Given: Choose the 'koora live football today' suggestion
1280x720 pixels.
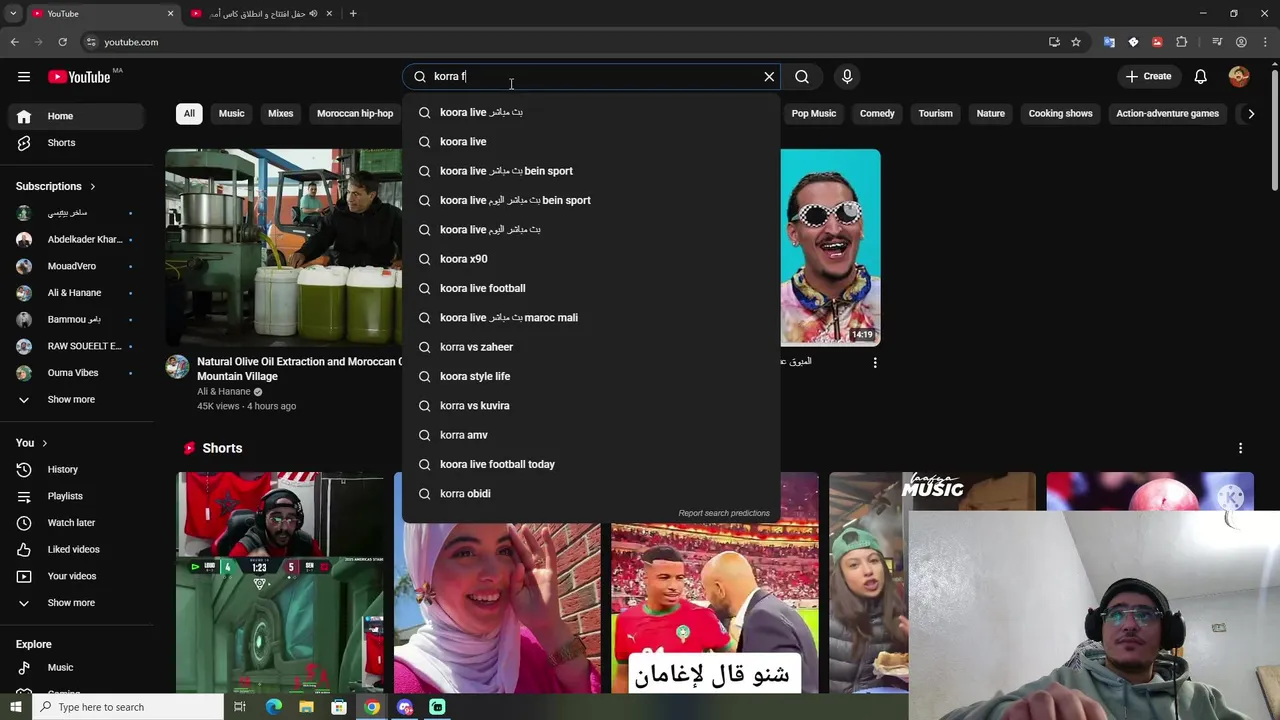Looking at the screenshot, I should pyautogui.click(x=591, y=464).
